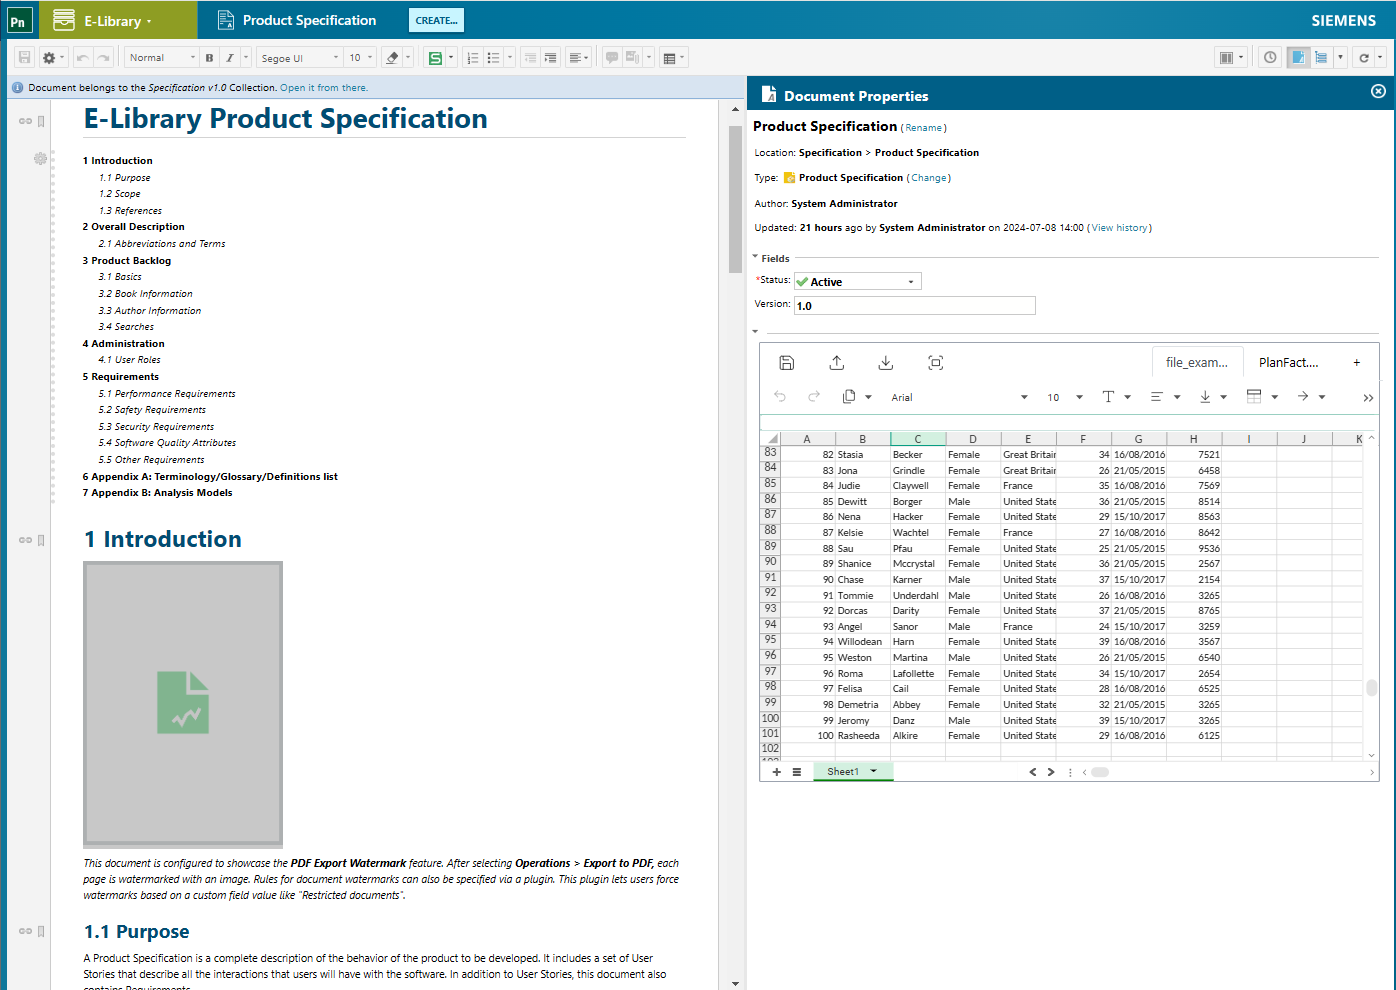
Task: Switch to the PlanFact spreadsheet tab
Action: [1290, 362]
